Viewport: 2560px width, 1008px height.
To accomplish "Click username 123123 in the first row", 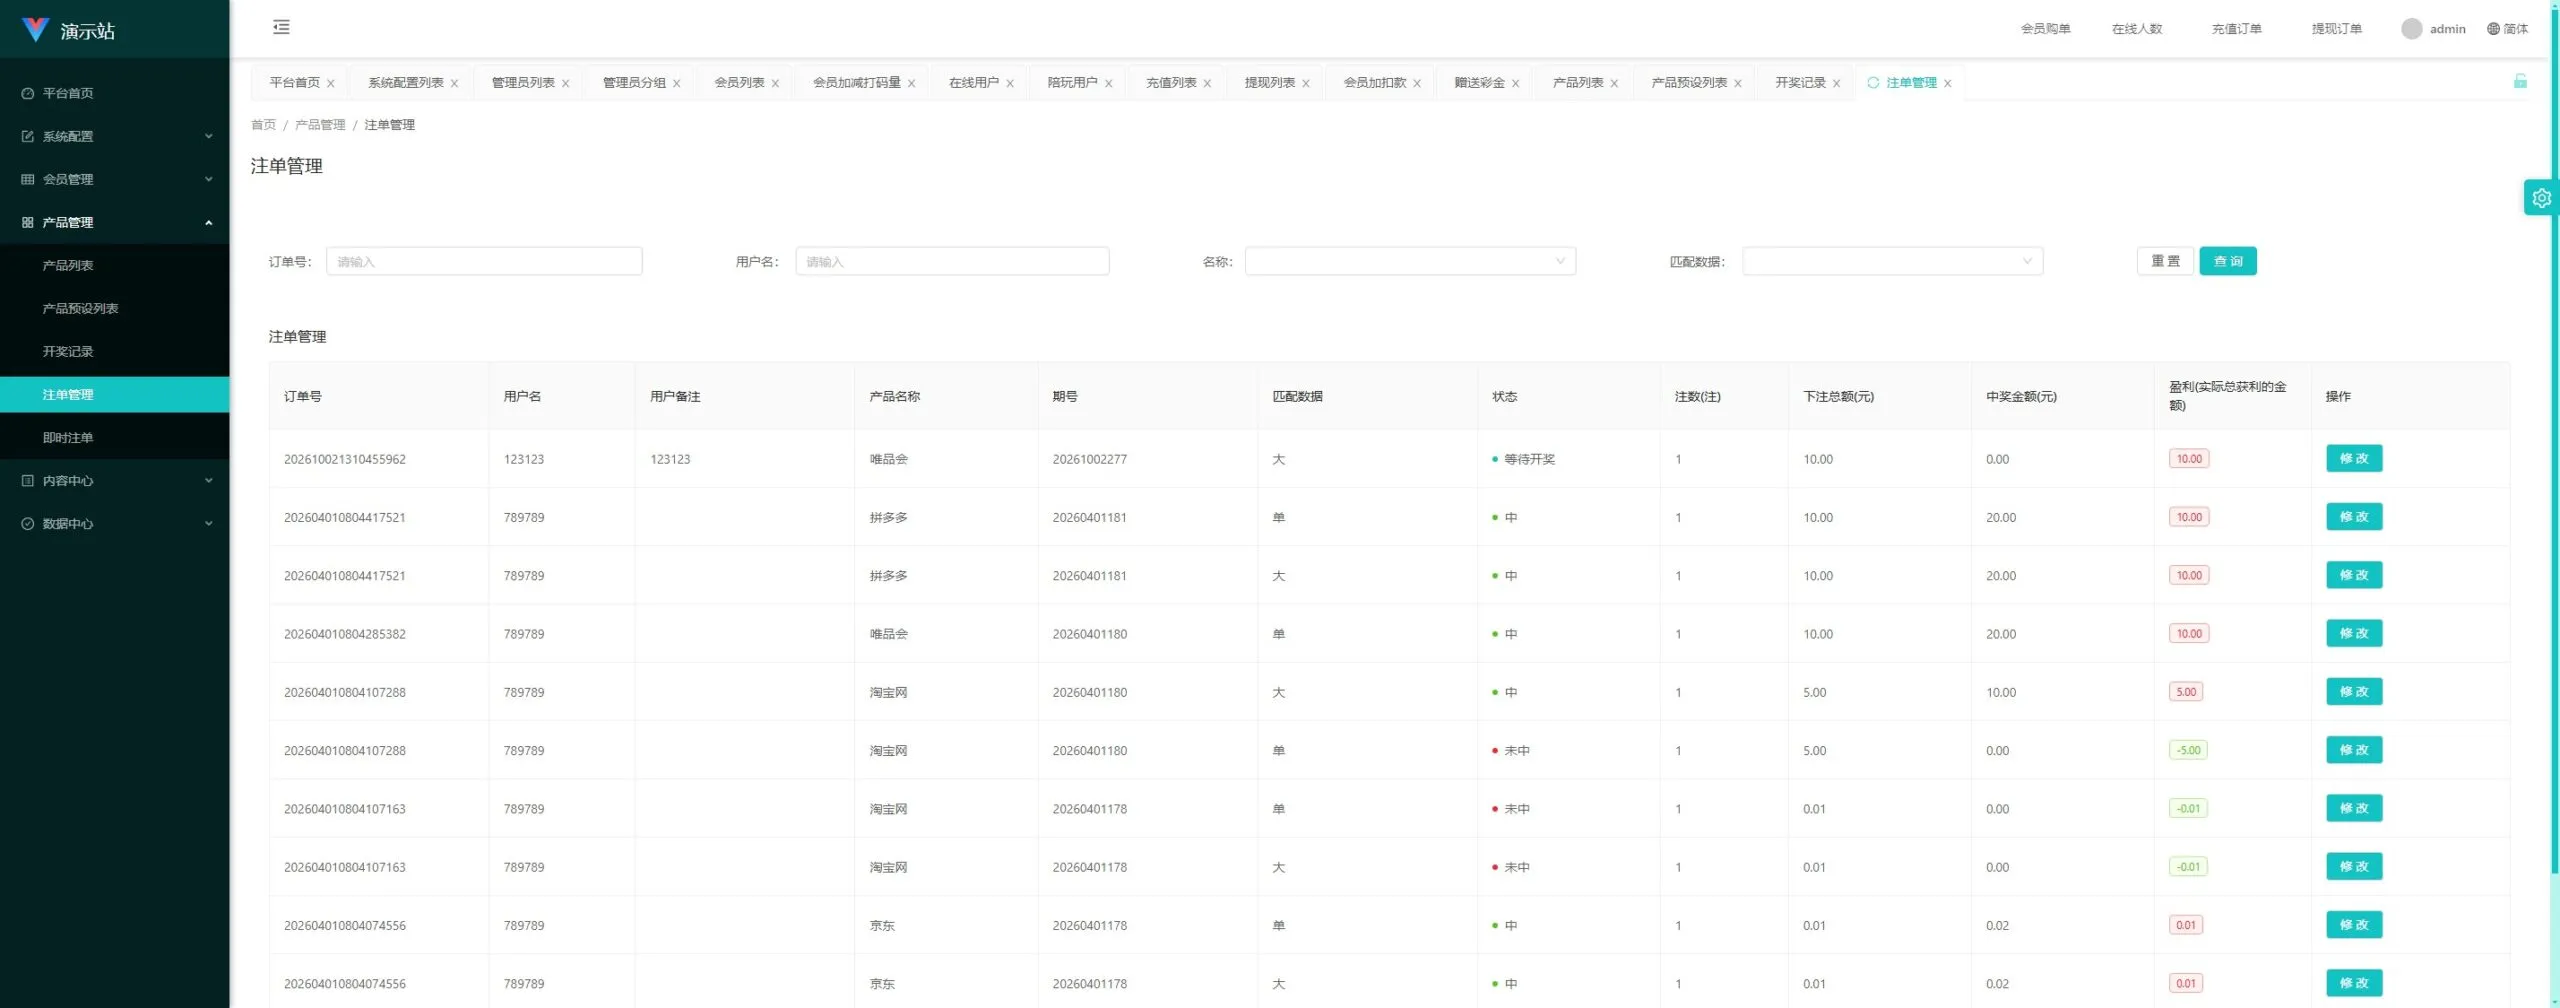I will click(524, 459).
